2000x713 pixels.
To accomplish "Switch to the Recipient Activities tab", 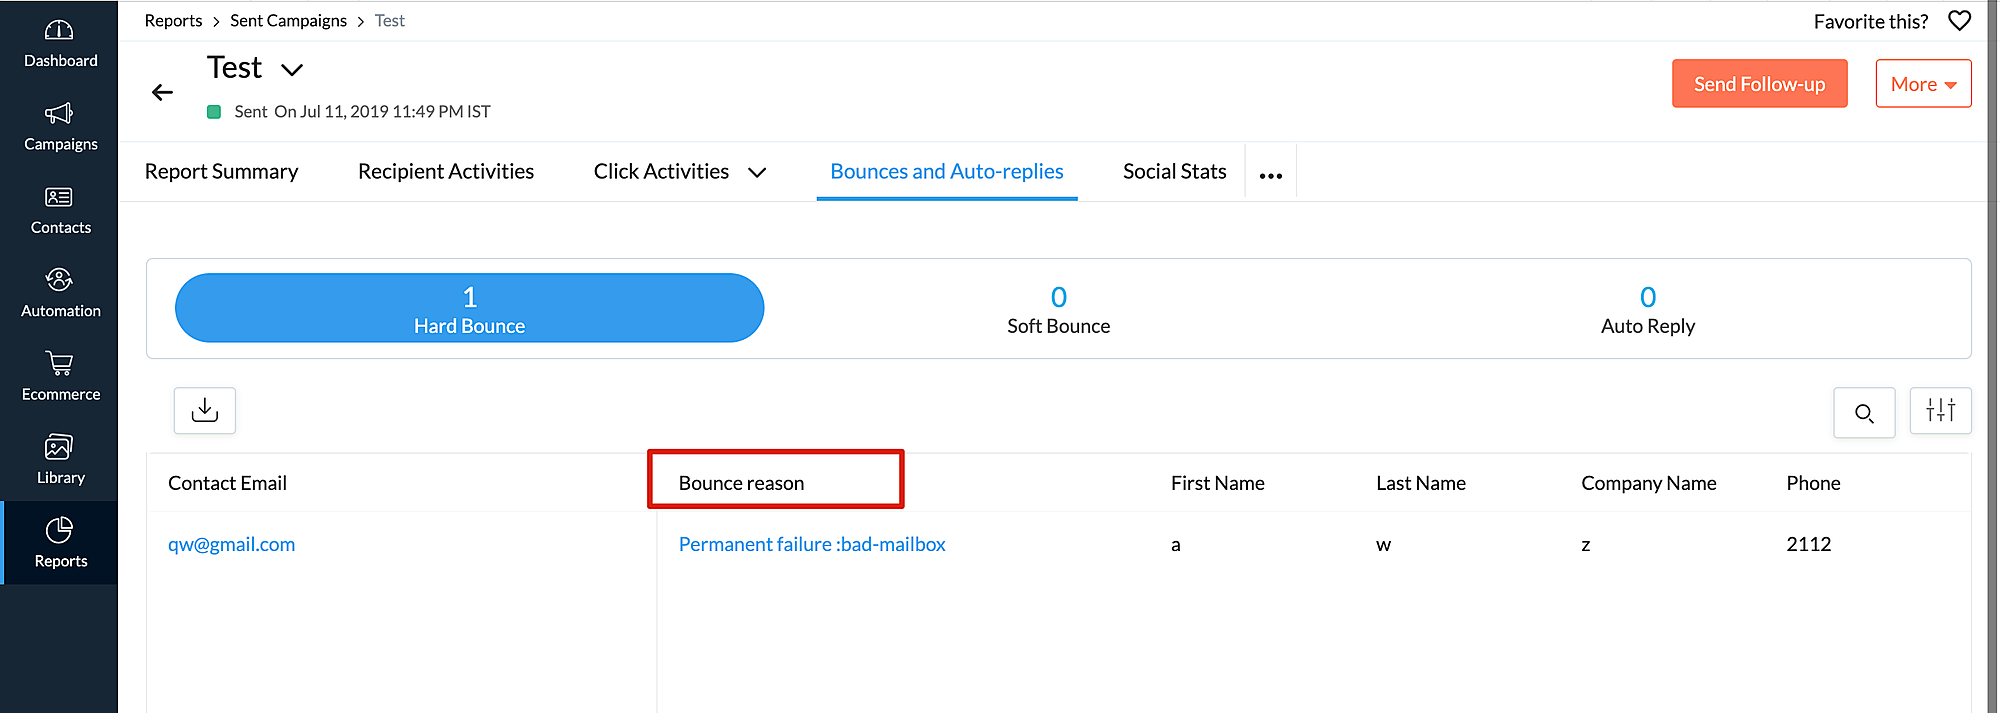I will coord(446,172).
